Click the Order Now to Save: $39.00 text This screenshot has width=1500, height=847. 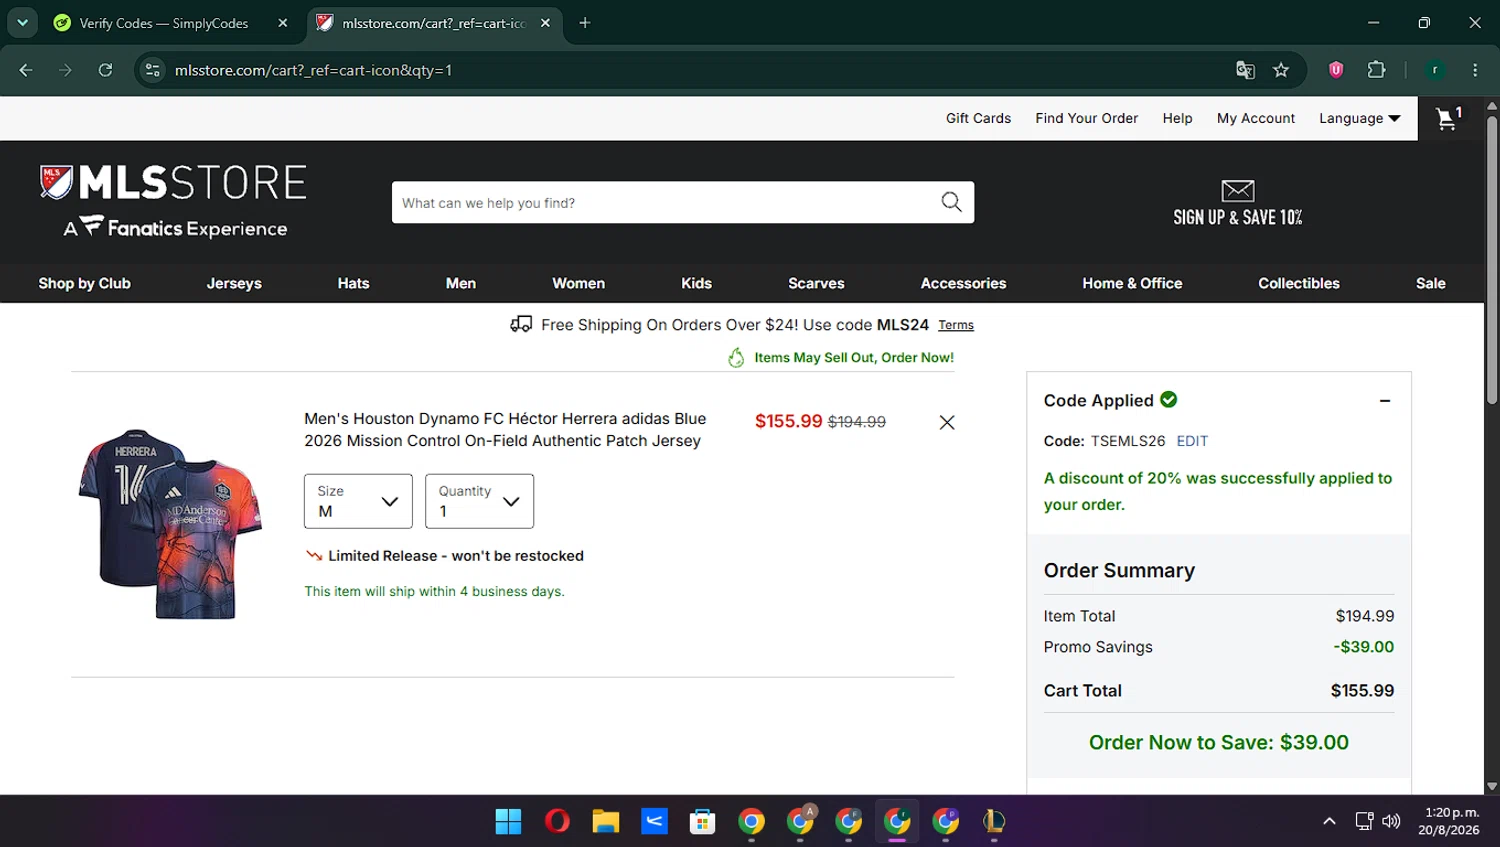point(1219,742)
